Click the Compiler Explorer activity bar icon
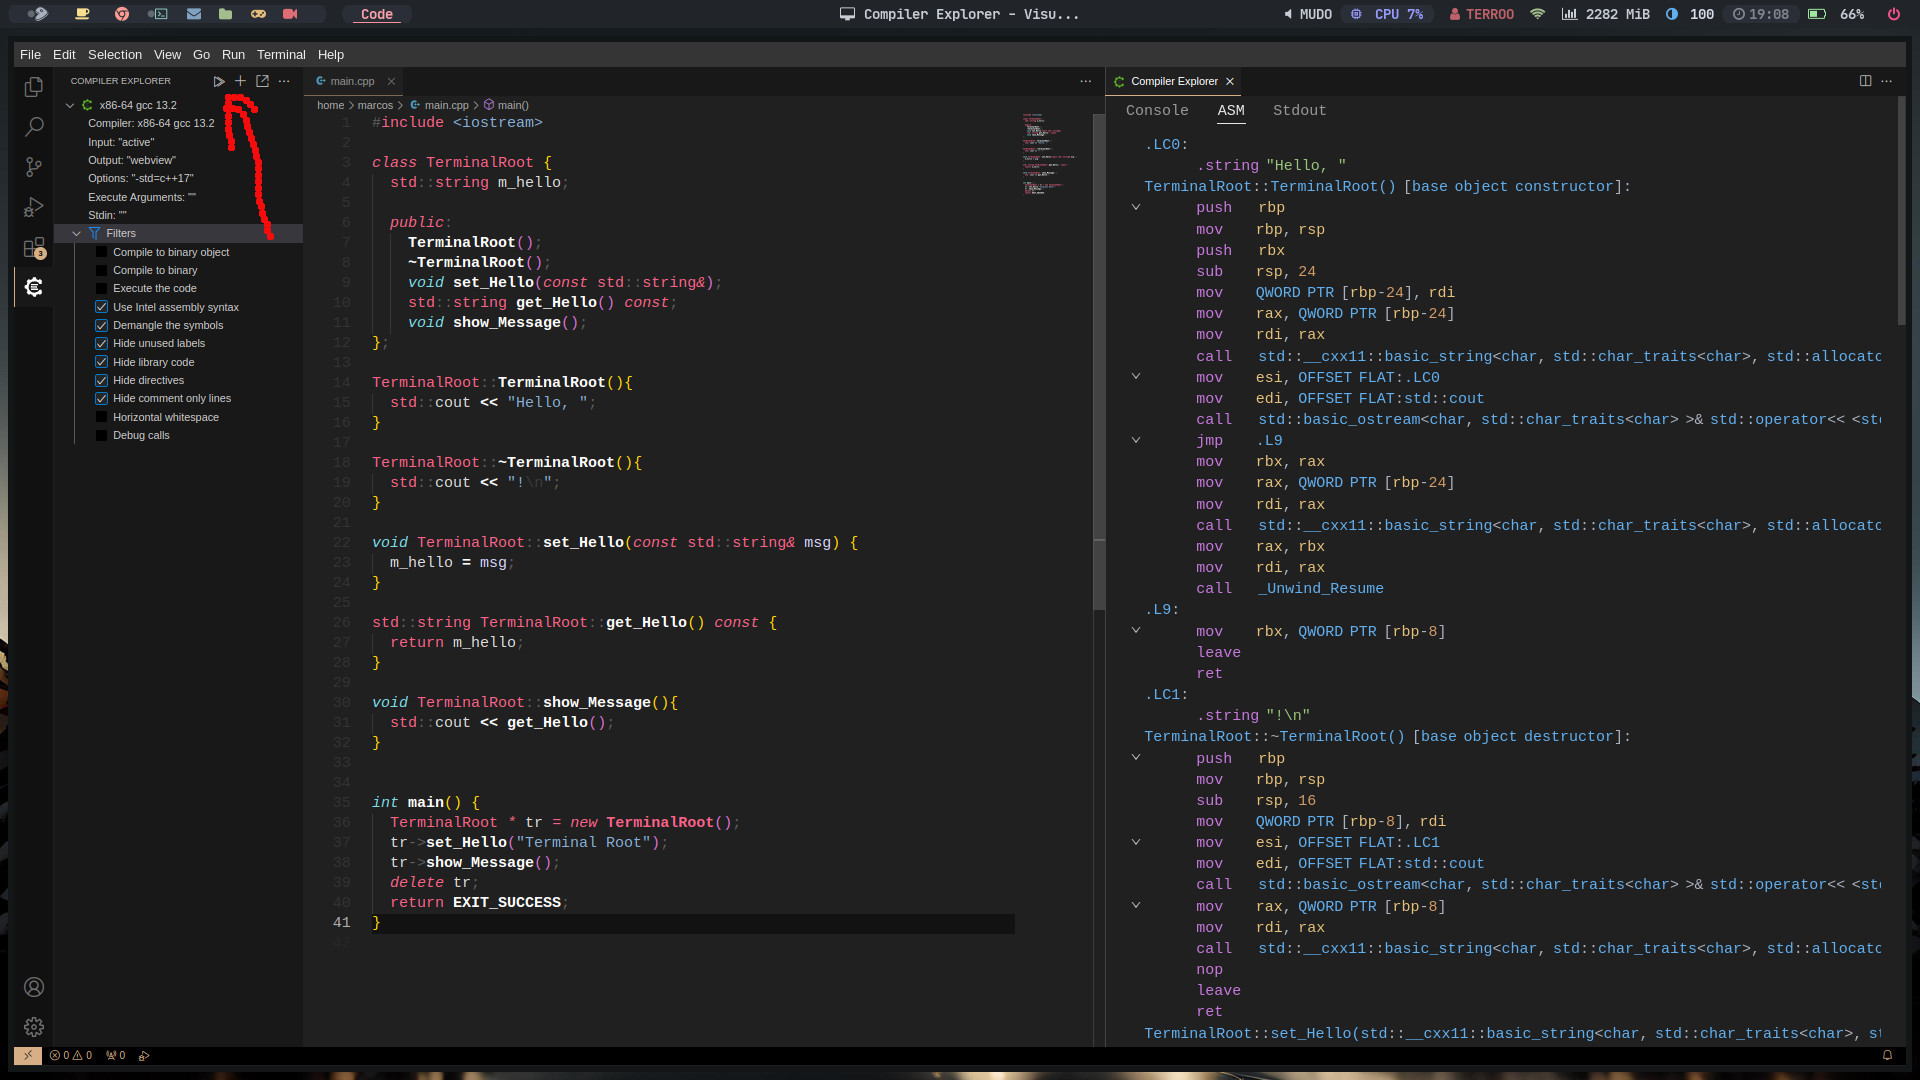 point(33,287)
